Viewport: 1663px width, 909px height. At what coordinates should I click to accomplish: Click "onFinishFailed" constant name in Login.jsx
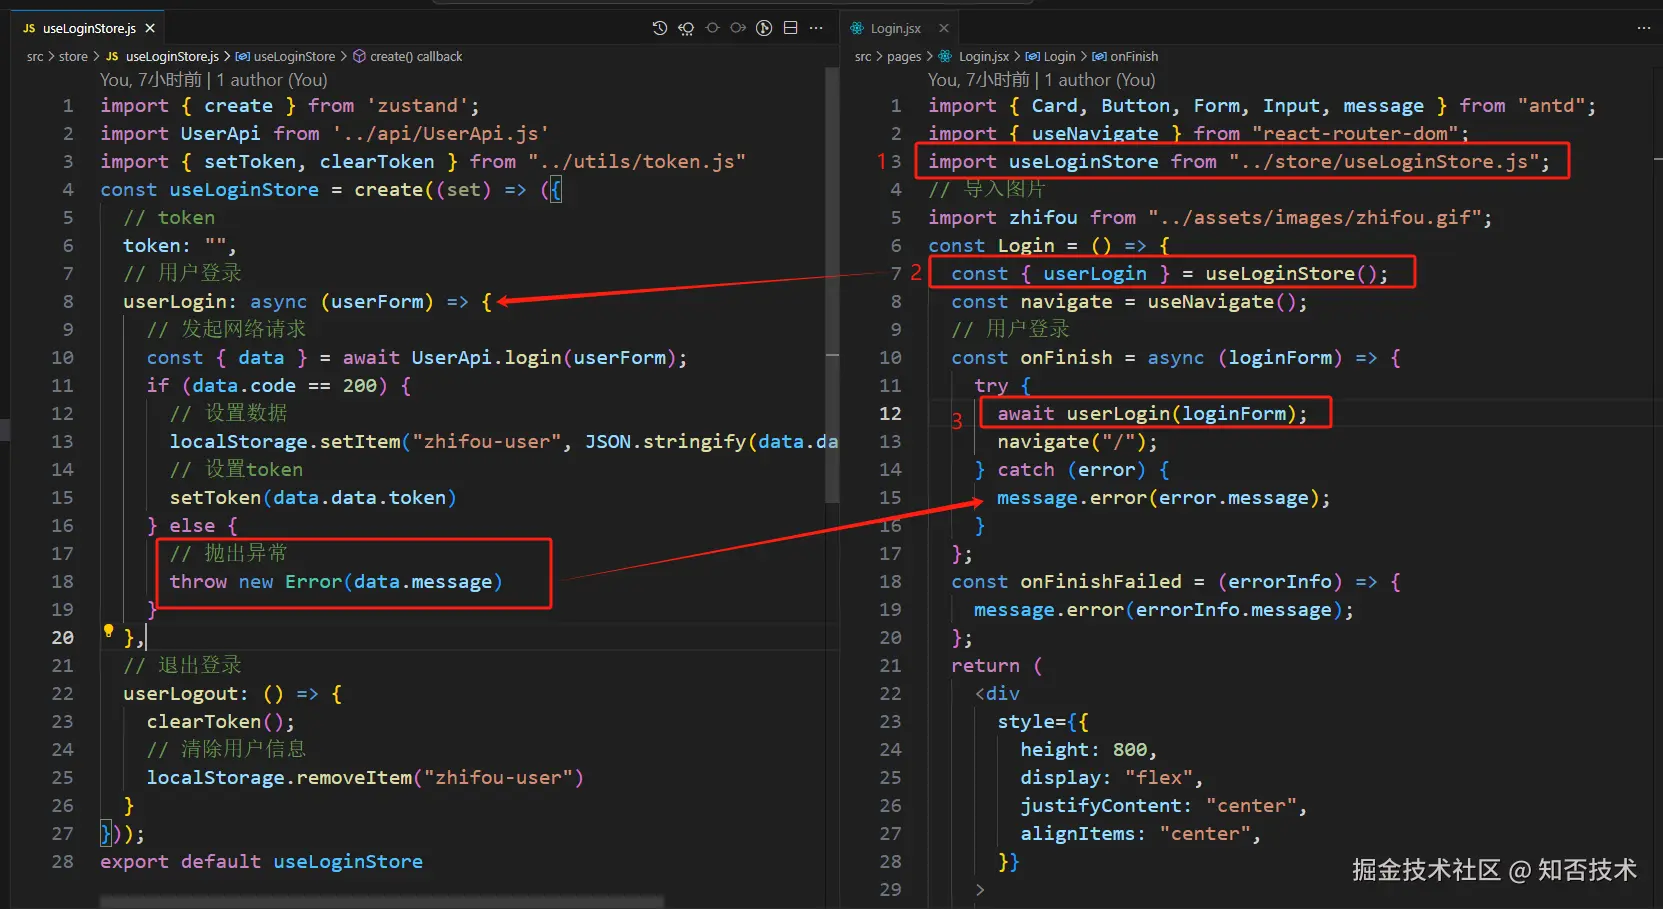pyautogui.click(x=1101, y=581)
